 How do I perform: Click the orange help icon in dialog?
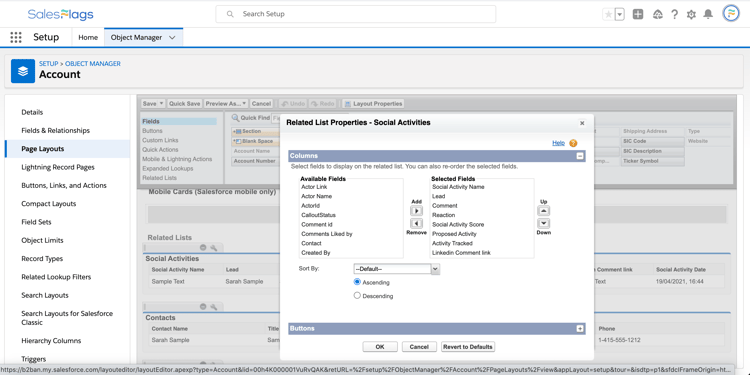pos(573,143)
